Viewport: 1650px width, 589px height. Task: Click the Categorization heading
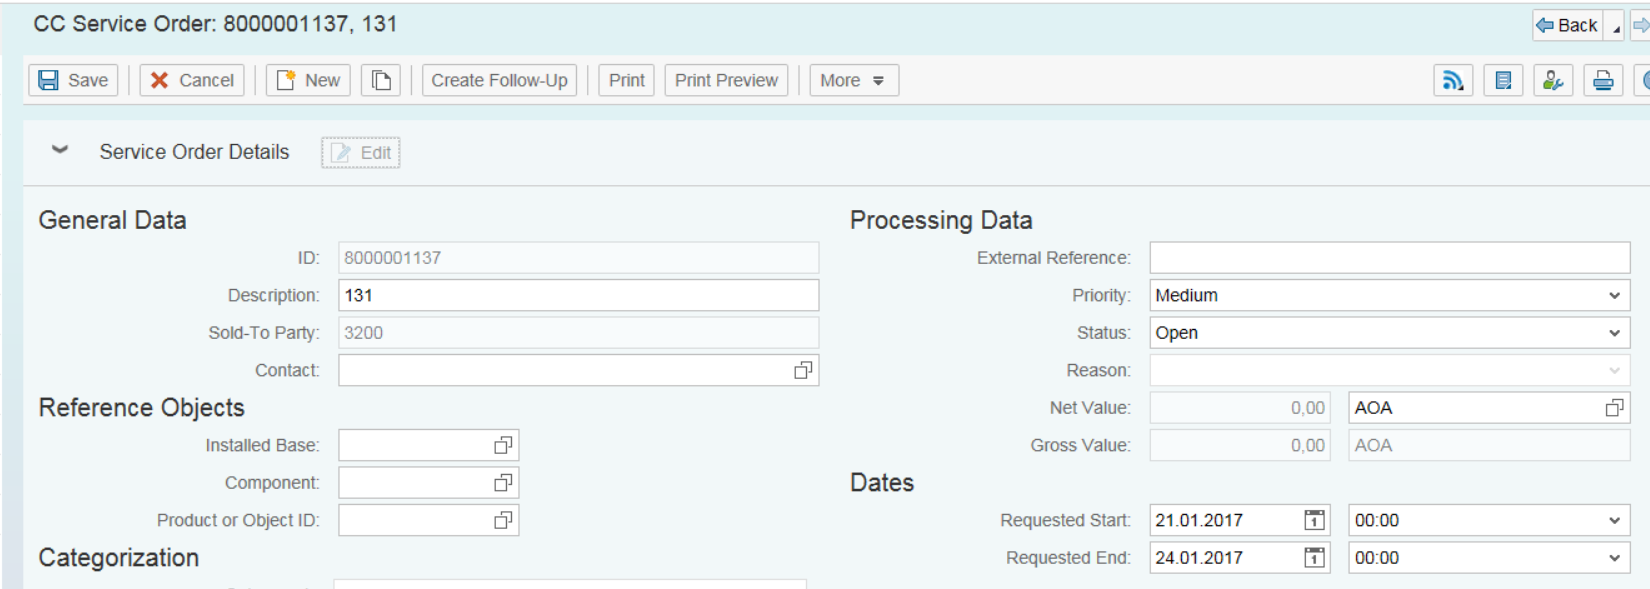[x=118, y=558]
